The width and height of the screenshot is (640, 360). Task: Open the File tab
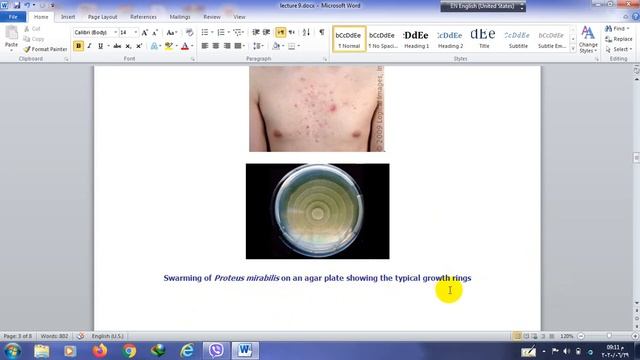point(13,17)
